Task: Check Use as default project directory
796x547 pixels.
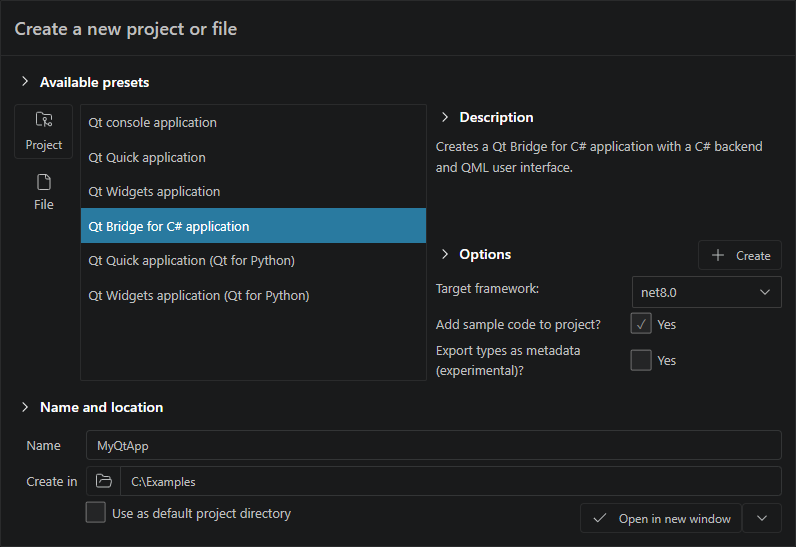Action: tap(95, 513)
